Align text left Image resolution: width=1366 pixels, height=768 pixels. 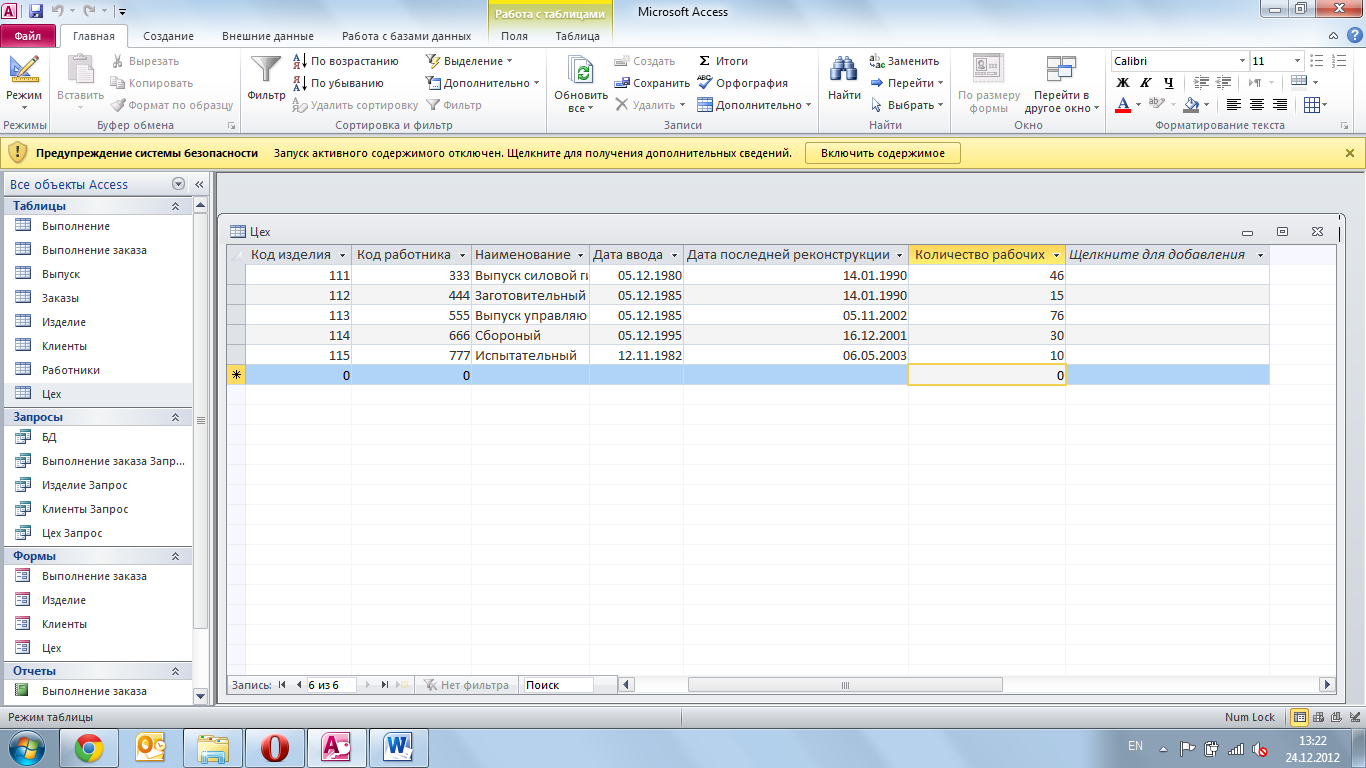(1234, 104)
